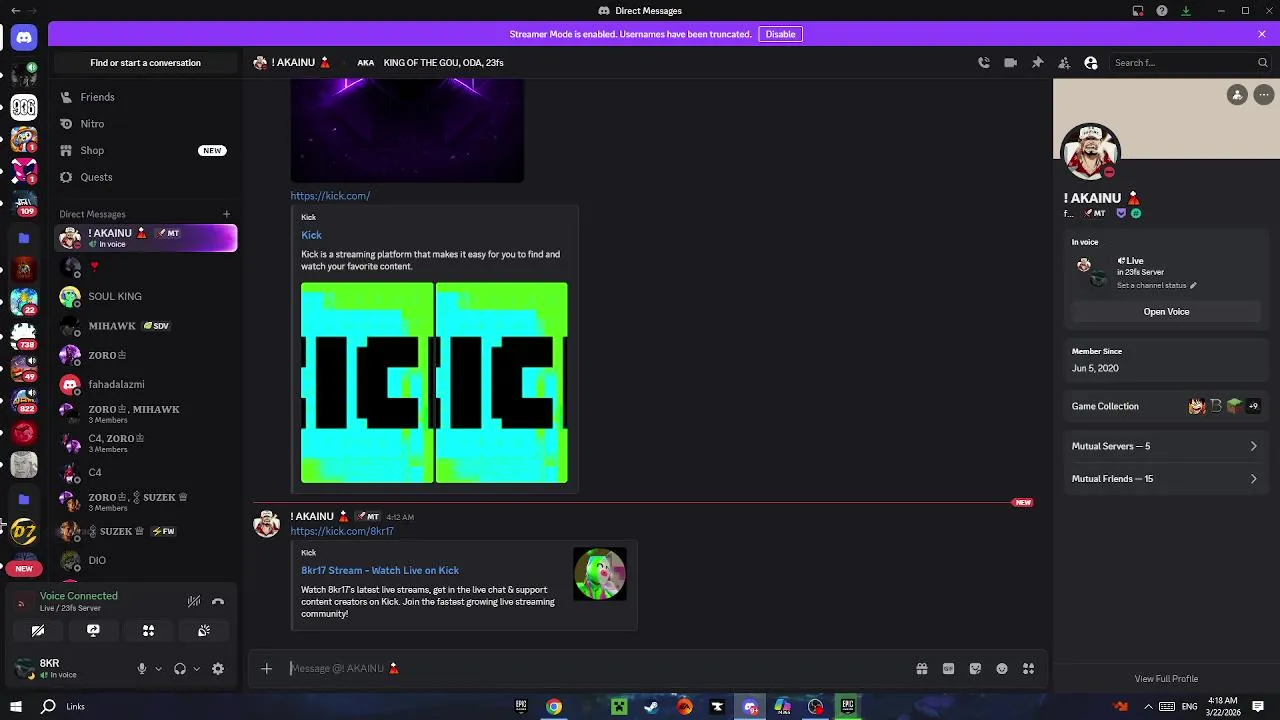Set a channel status
1280x720 pixels.
tap(1156, 285)
